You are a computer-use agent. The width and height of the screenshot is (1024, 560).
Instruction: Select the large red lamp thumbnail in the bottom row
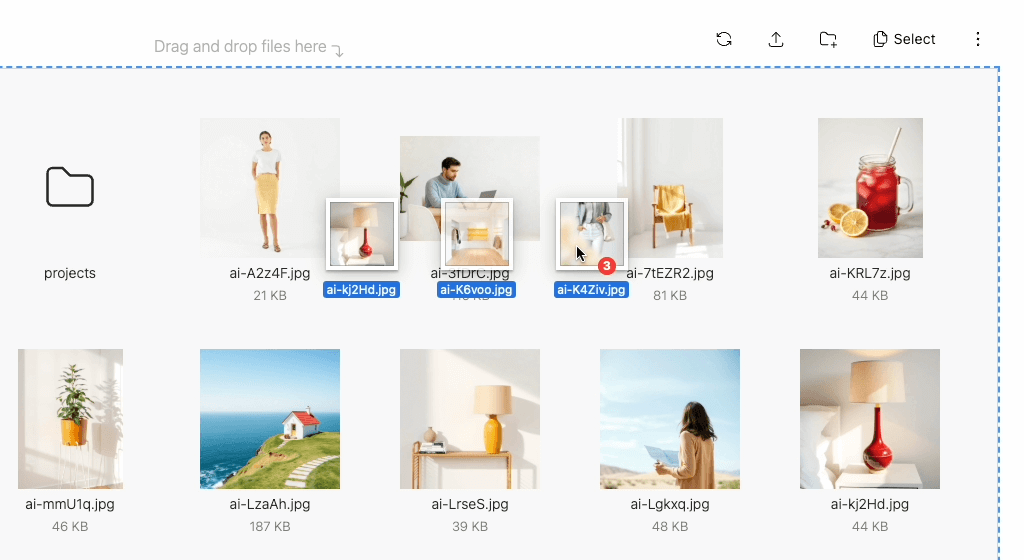click(x=870, y=419)
